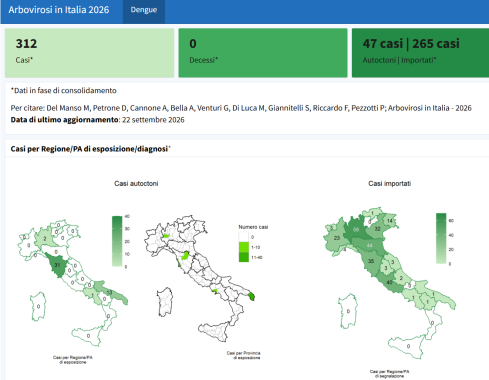Screen dimensions: 489x380
Task: Select the highlighted province in Tuscany on province map
Action: click(185, 256)
